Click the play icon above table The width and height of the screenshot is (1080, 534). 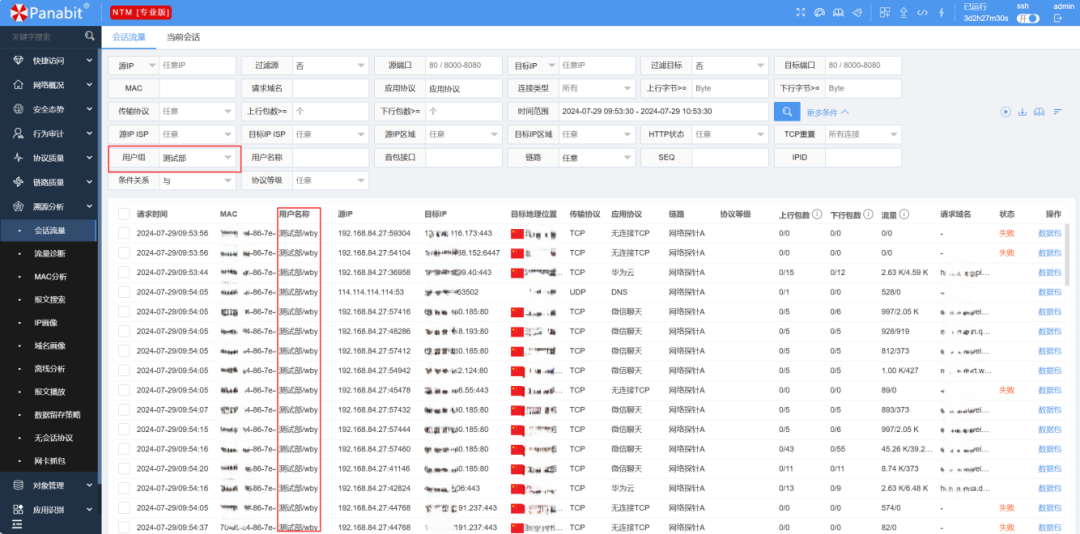pyautogui.click(x=1006, y=112)
